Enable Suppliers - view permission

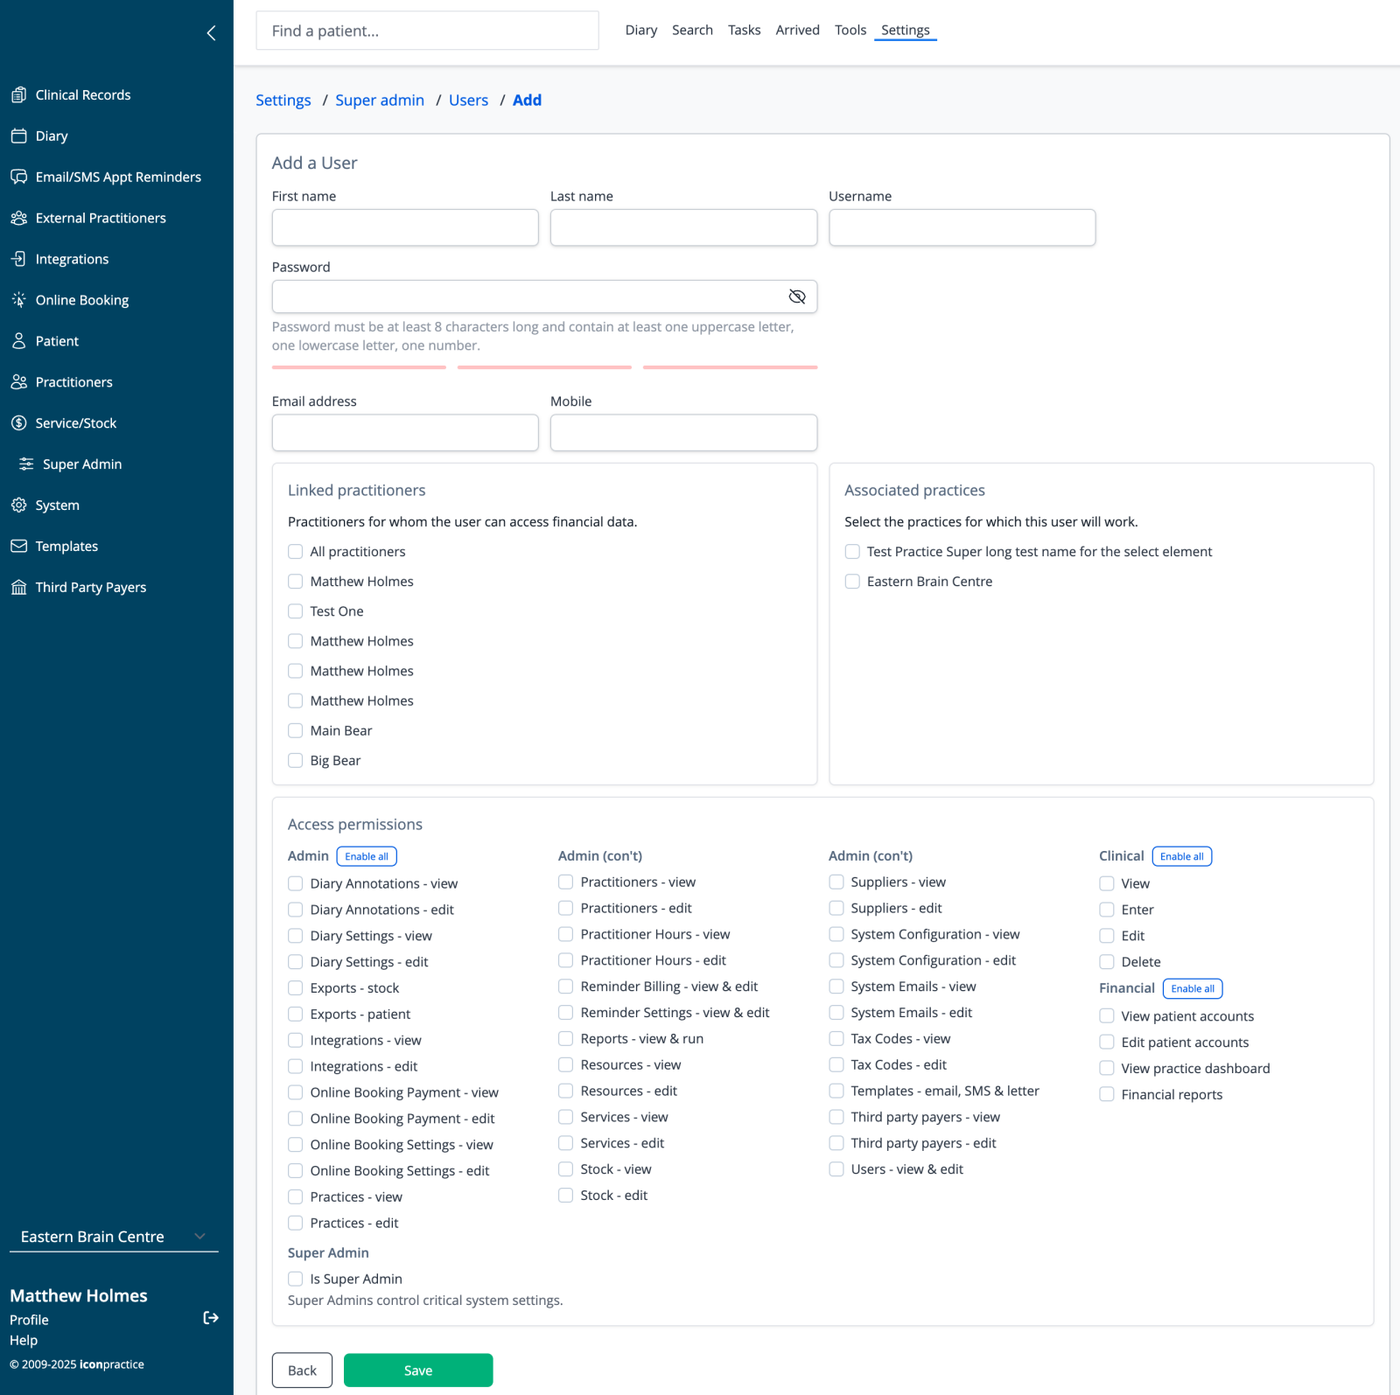click(836, 882)
